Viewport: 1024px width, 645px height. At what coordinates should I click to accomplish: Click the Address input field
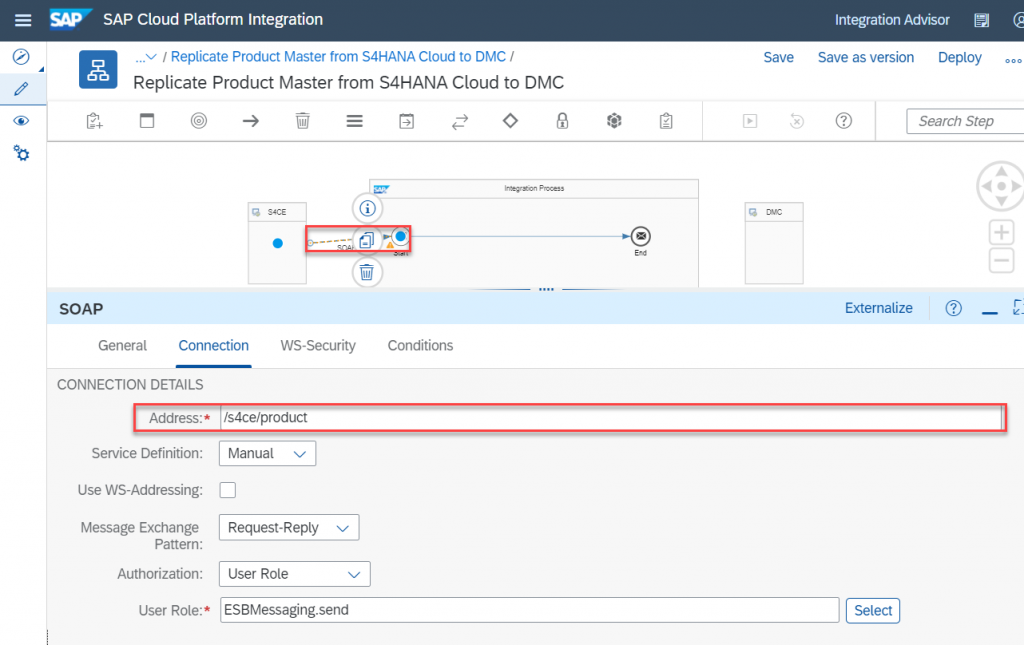tap(611, 418)
